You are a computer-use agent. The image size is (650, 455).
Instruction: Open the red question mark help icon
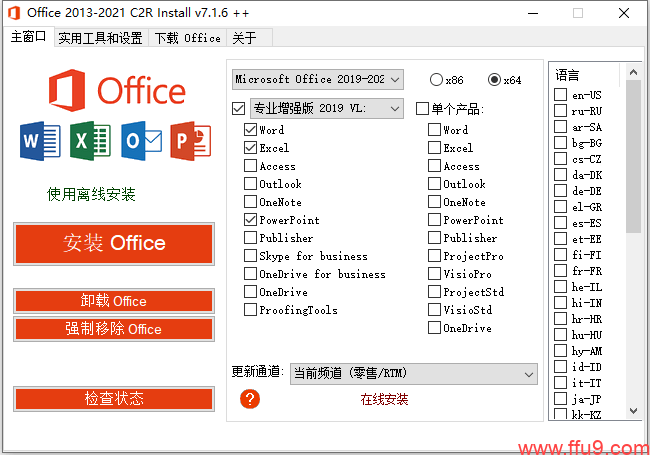pos(250,399)
